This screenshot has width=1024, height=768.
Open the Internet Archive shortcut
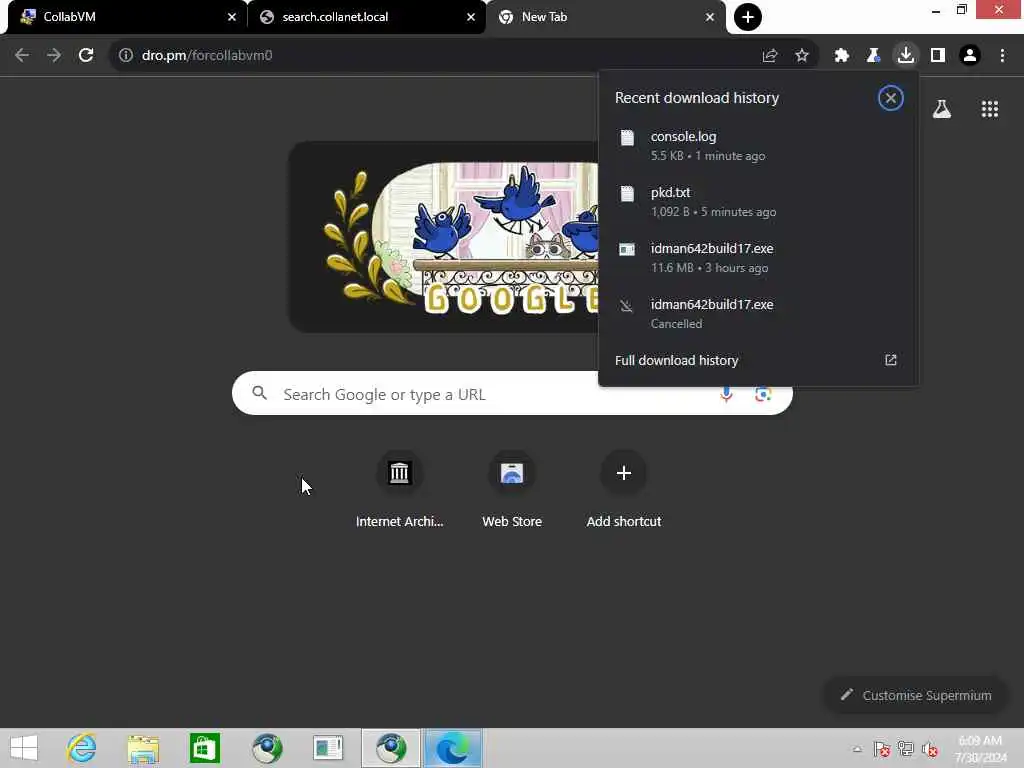(x=399, y=490)
